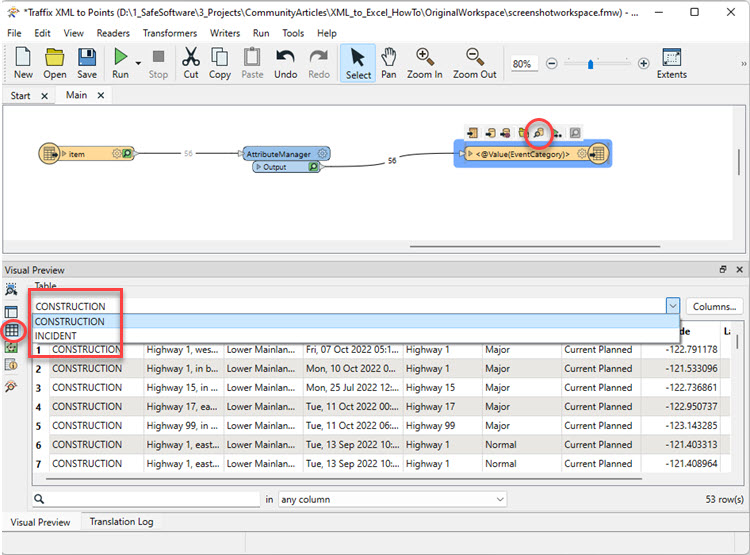Click the canvas zoom slider handle

[x=590, y=64]
